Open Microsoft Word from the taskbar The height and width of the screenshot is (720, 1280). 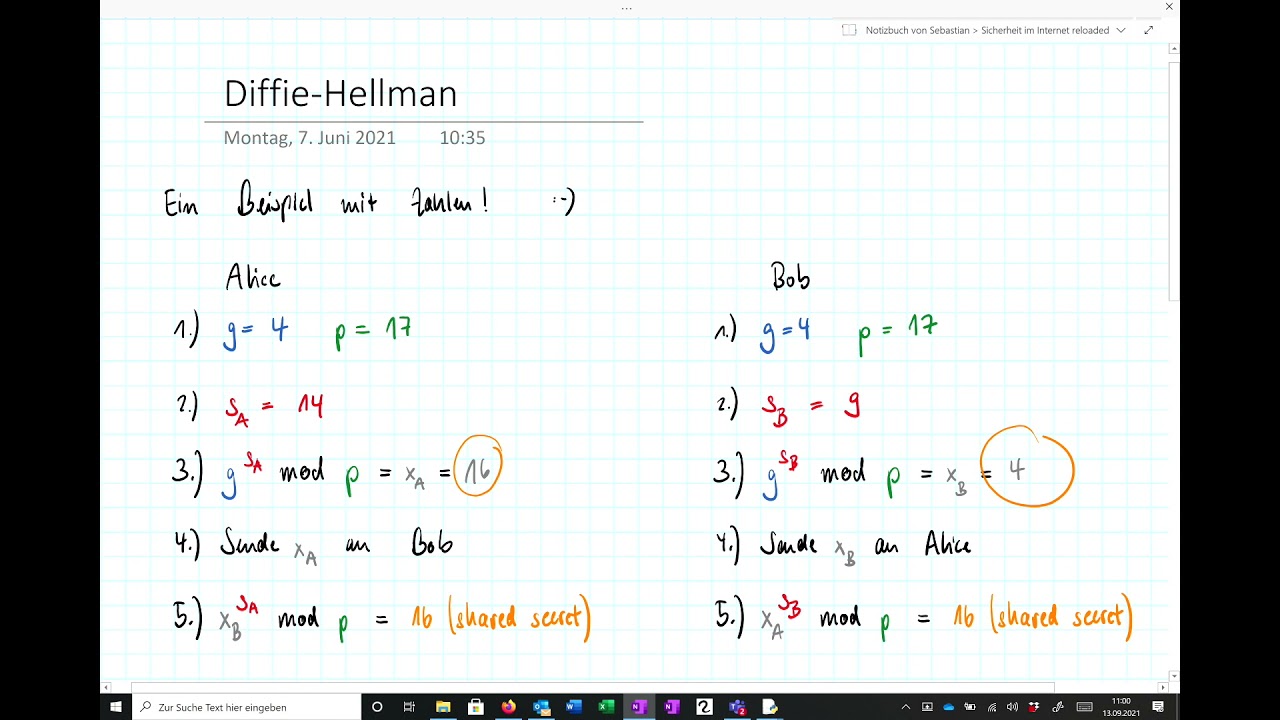(573, 707)
